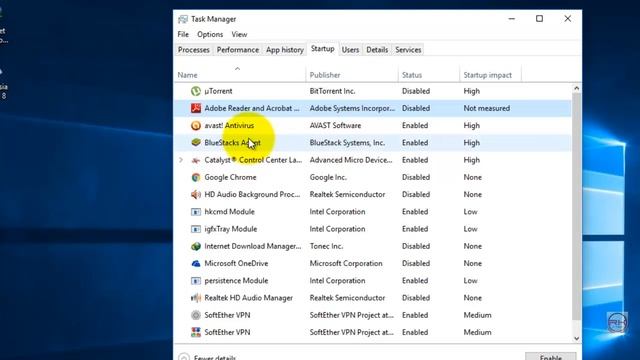Image resolution: width=640 pixels, height=360 pixels.
Task: Click the igfxTray Module icon
Action: [x=196, y=229]
